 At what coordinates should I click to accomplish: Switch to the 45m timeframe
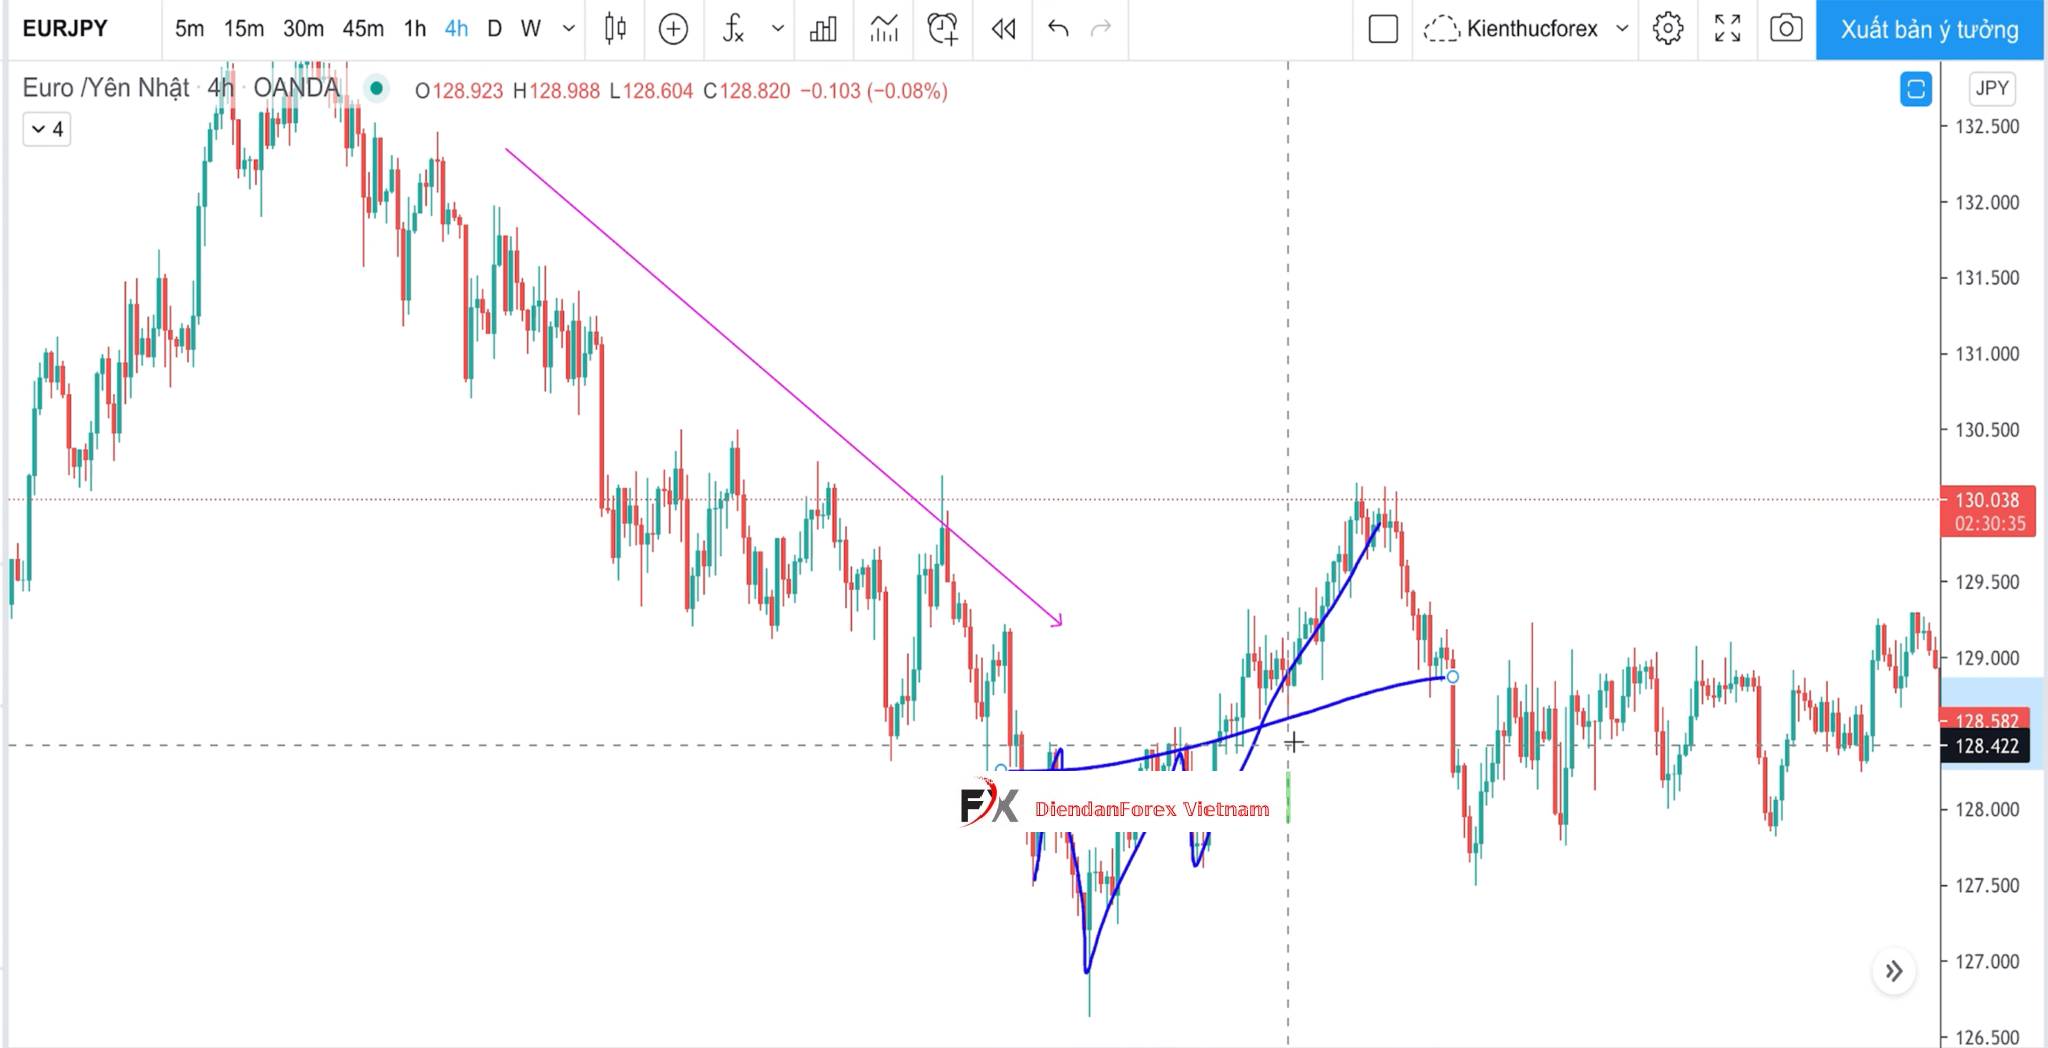click(363, 29)
